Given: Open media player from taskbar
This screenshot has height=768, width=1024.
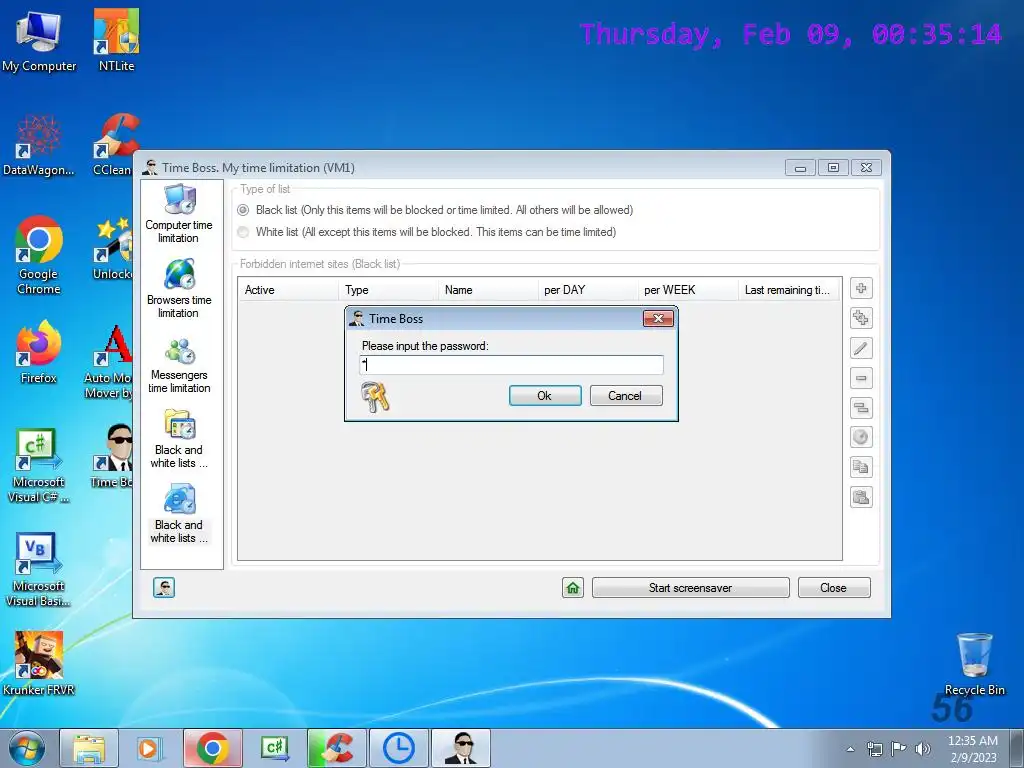Looking at the screenshot, I should [150, 748].
